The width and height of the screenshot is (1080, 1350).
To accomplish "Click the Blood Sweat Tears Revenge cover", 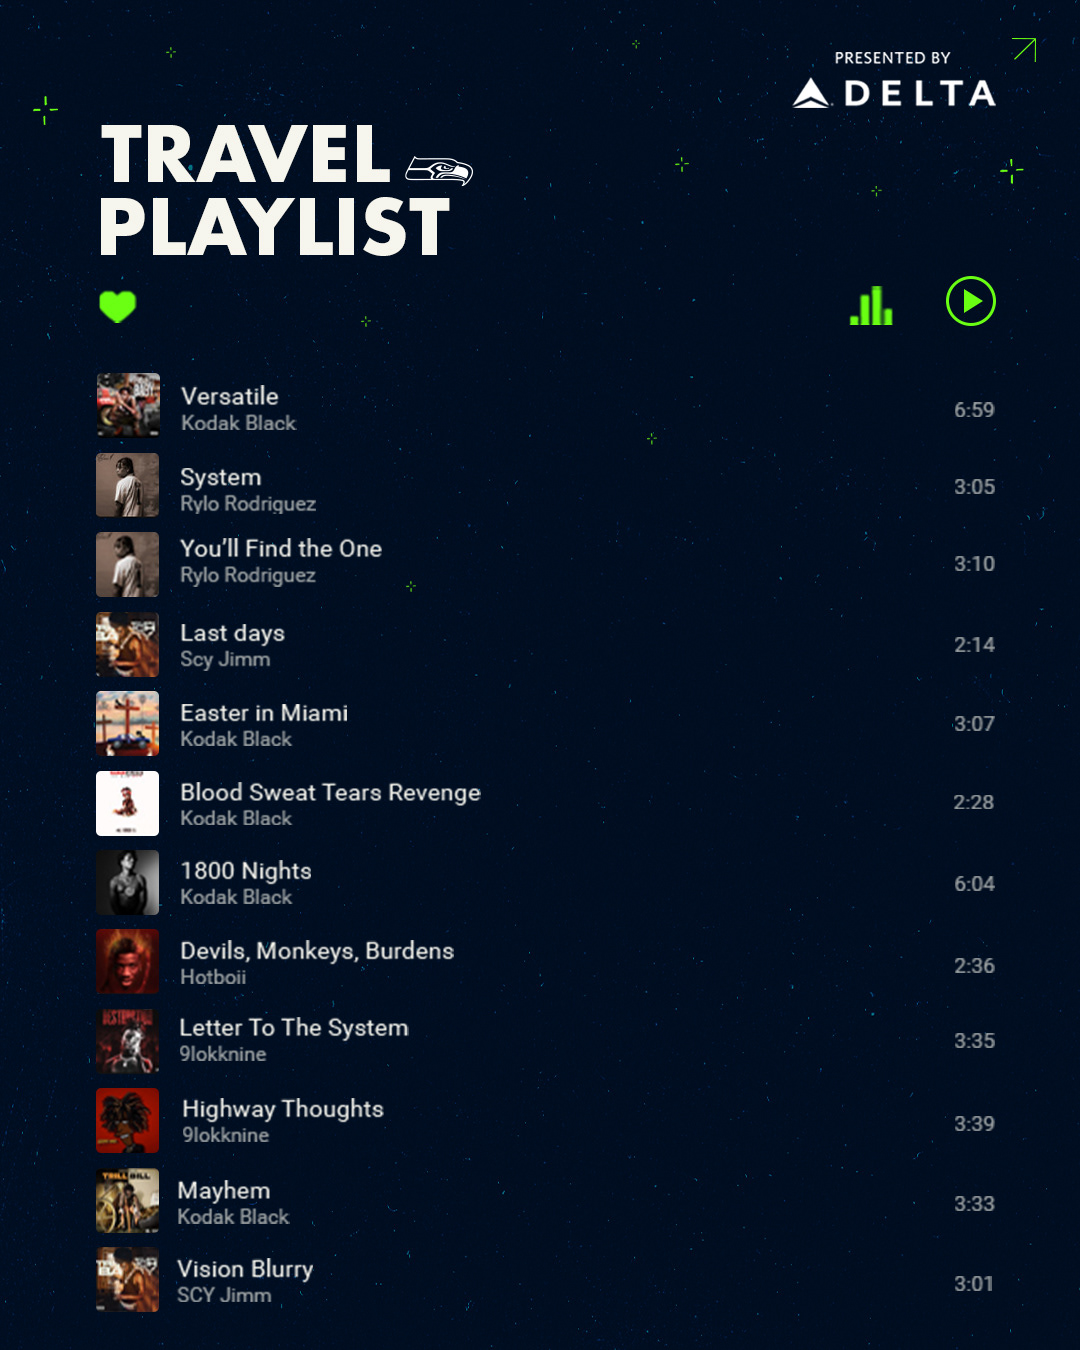I will [x=128, y=803].
